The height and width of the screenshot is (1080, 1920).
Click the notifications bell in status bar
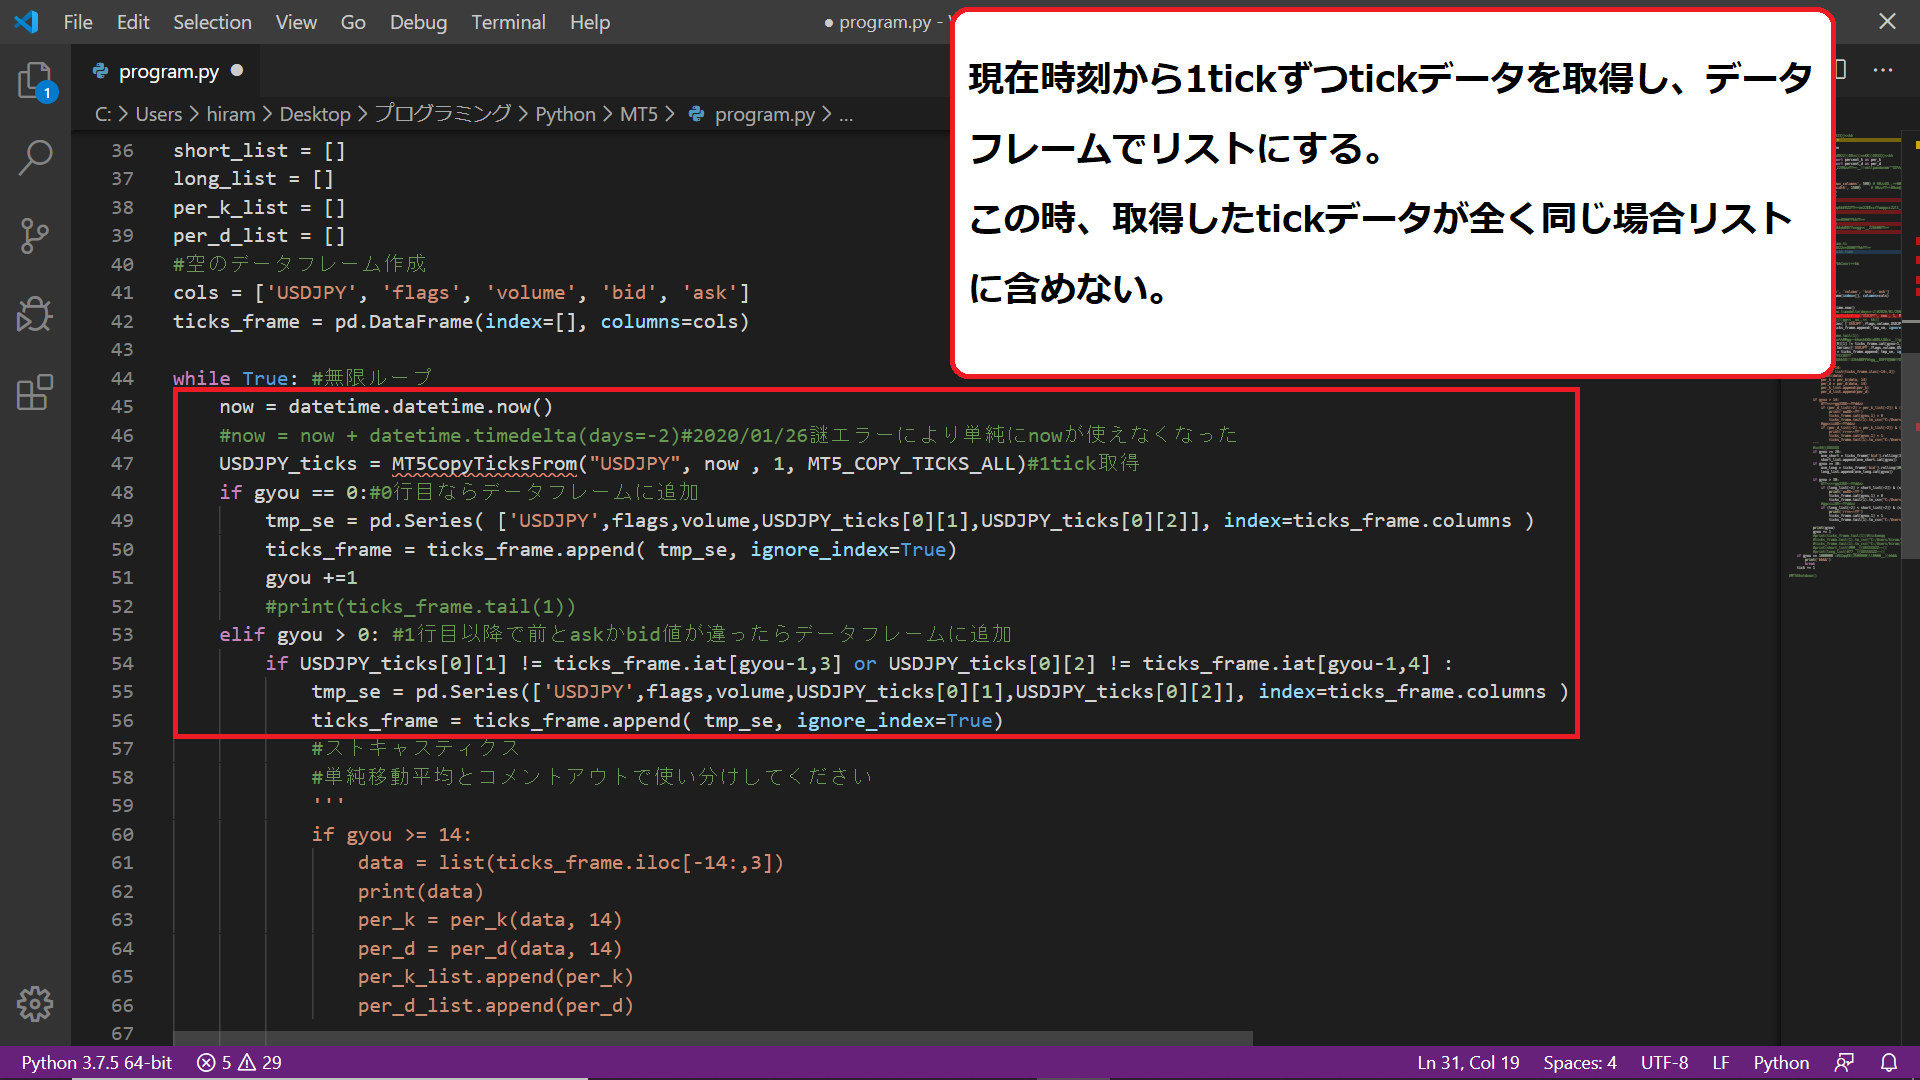point(1888,1062)
